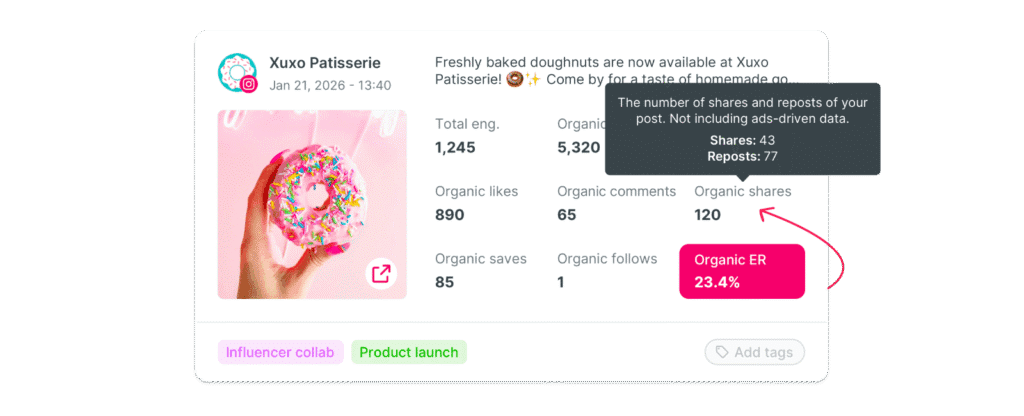
Task: Select the Product launch tag
Action: click(409, 353)
